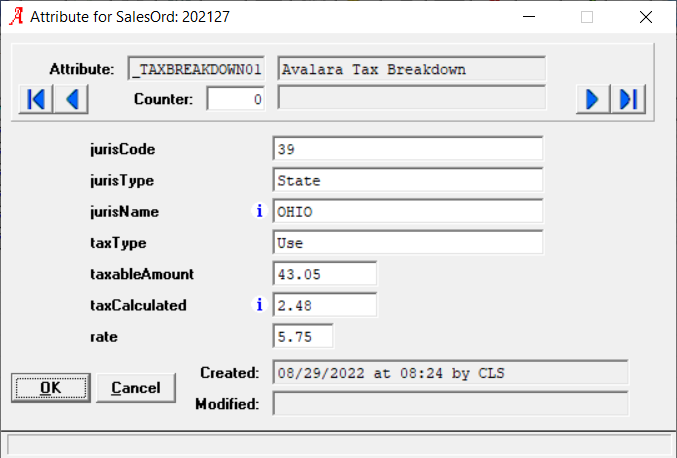Click the taxType field containing Use

click(x=408, y=243)
